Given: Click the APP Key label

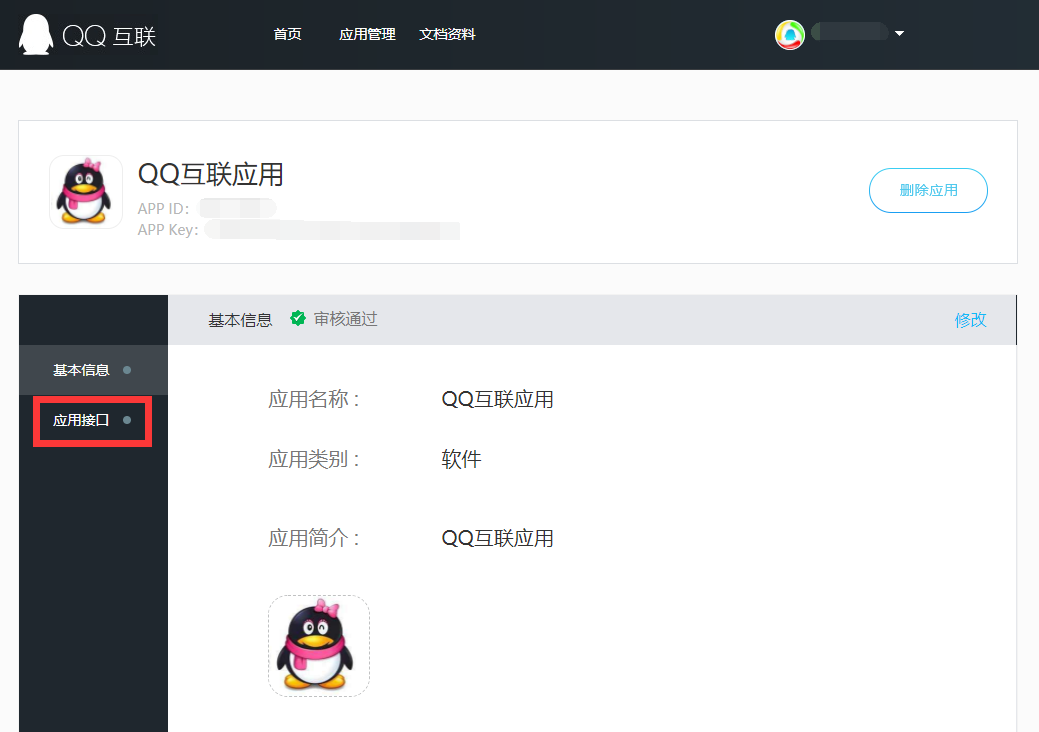Looking at the screenshot, I should (x=168, y=230).
